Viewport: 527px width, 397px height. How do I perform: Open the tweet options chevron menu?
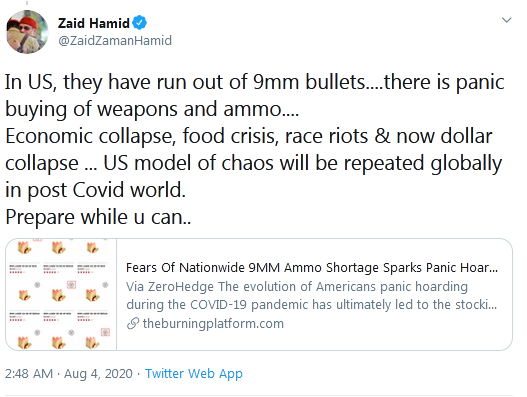point(506,20)
